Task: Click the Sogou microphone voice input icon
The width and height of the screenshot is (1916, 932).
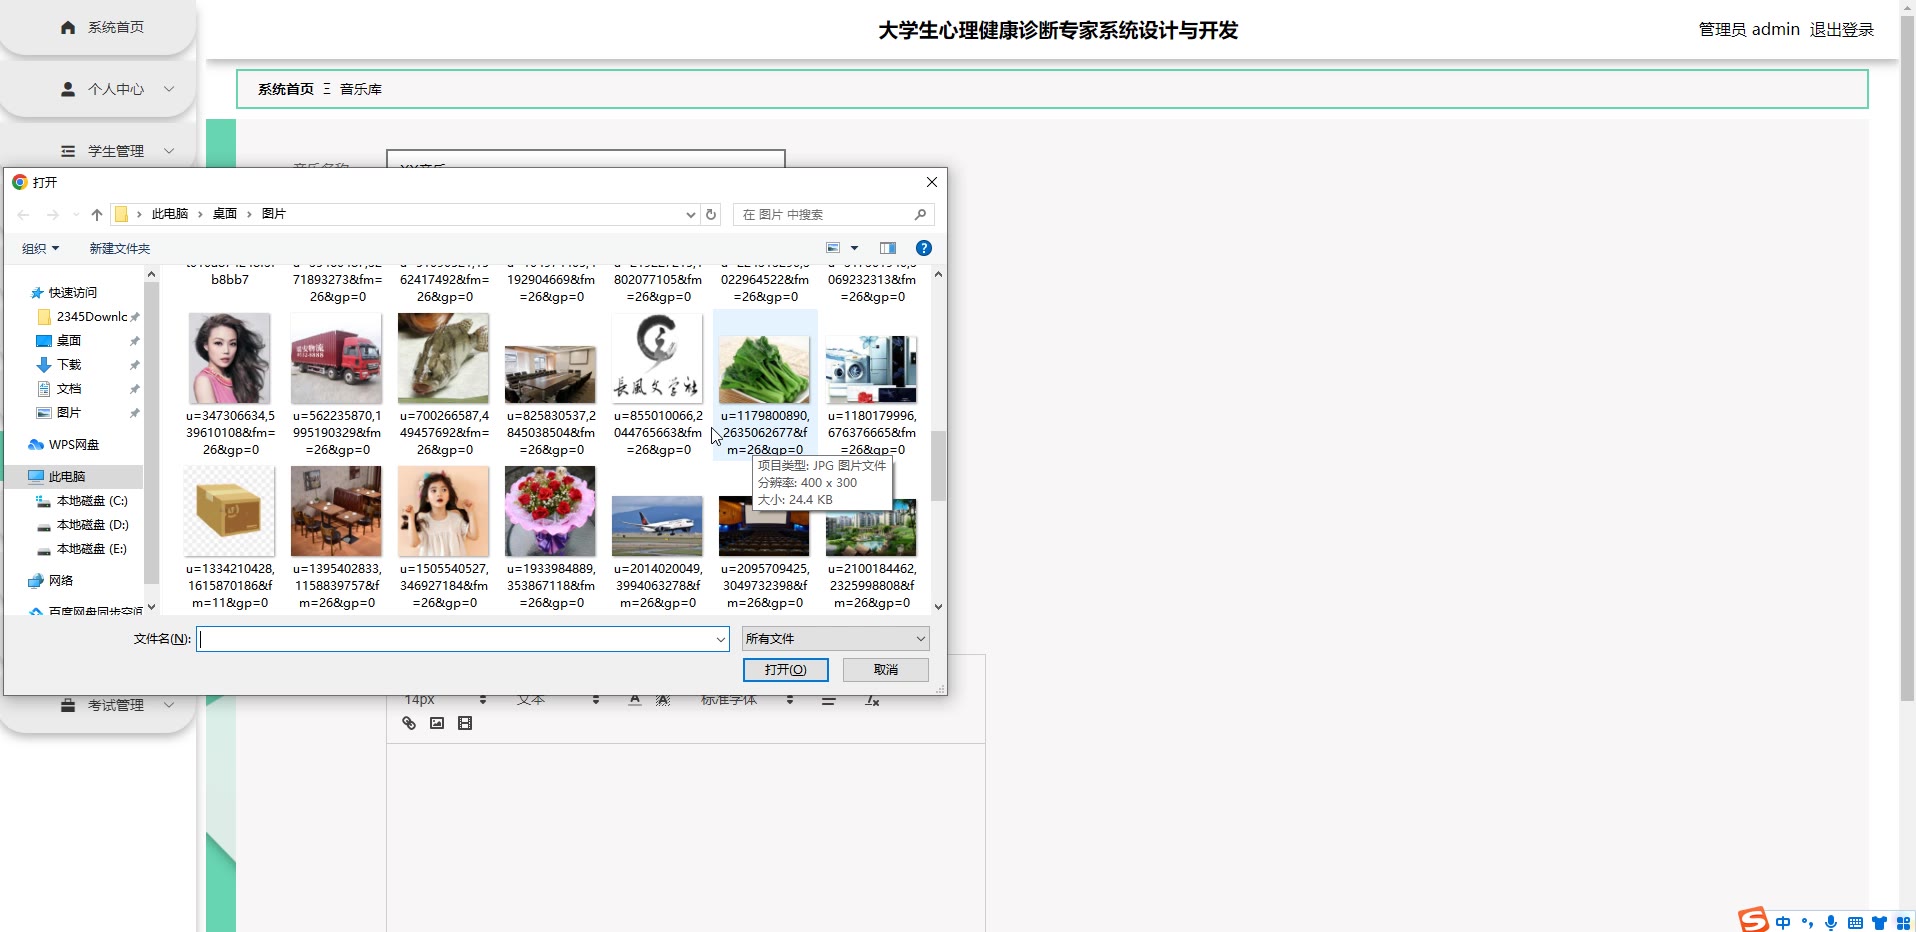Action: pyautogui.click(x=1831, y=923)
